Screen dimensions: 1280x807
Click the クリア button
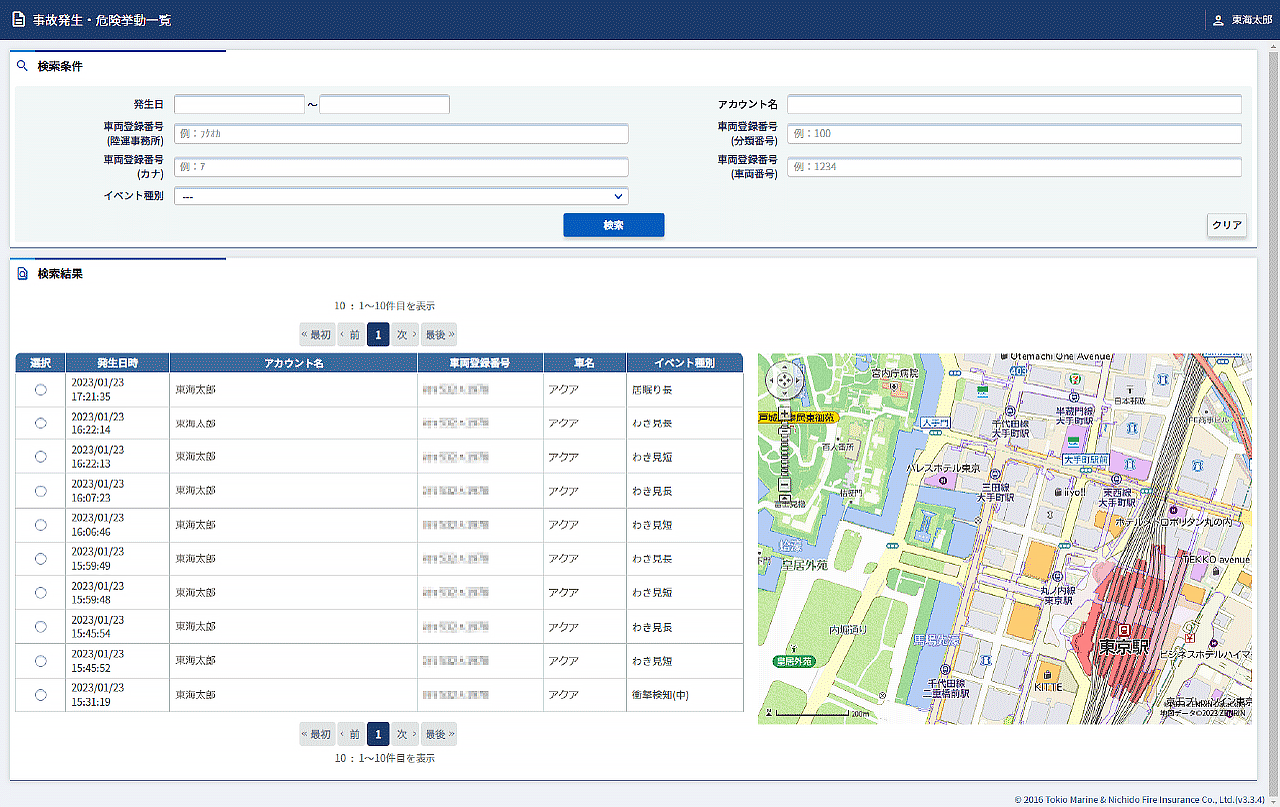[1227, 225]
